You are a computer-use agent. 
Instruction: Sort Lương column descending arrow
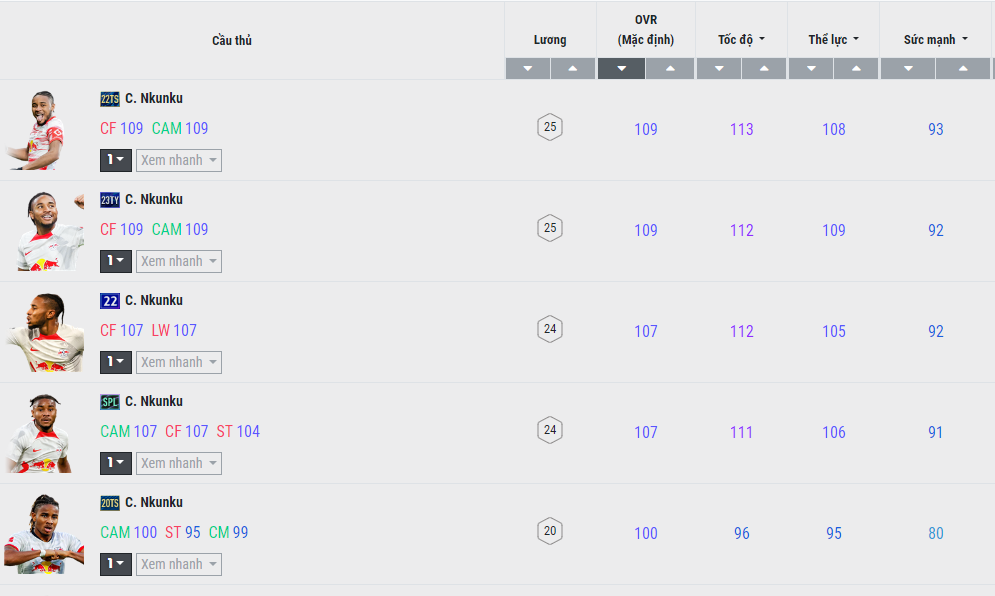coord(528,69)
